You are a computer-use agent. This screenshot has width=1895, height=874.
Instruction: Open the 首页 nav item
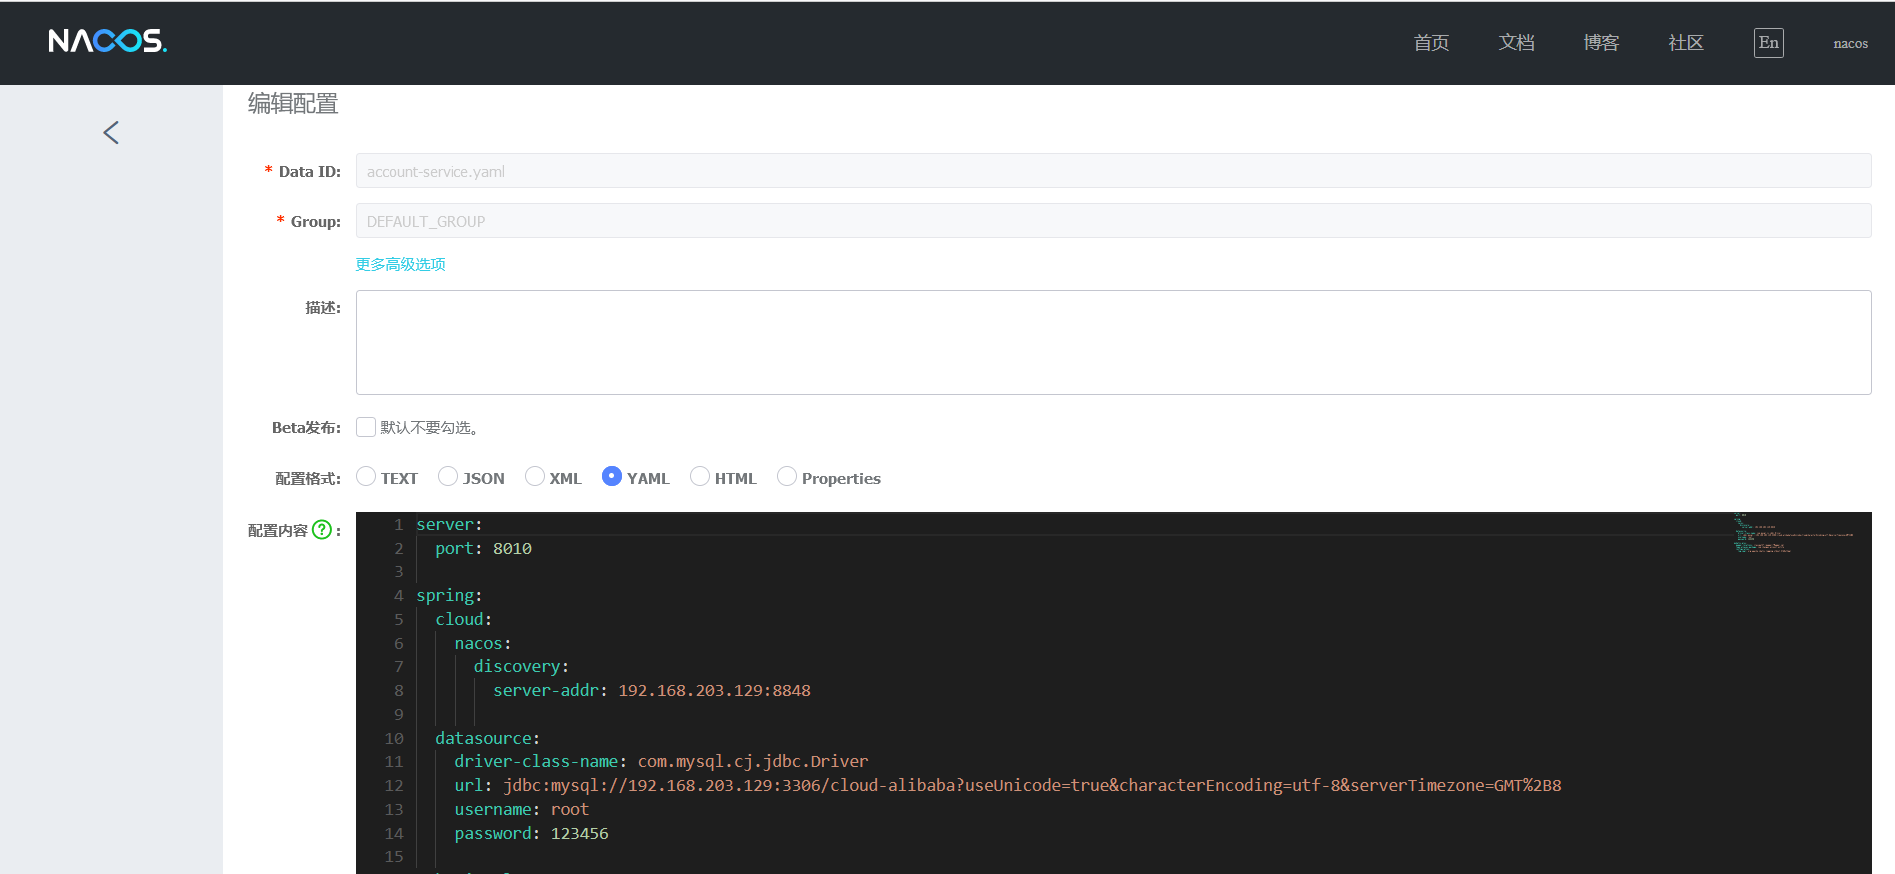[x=1431, y=43]
